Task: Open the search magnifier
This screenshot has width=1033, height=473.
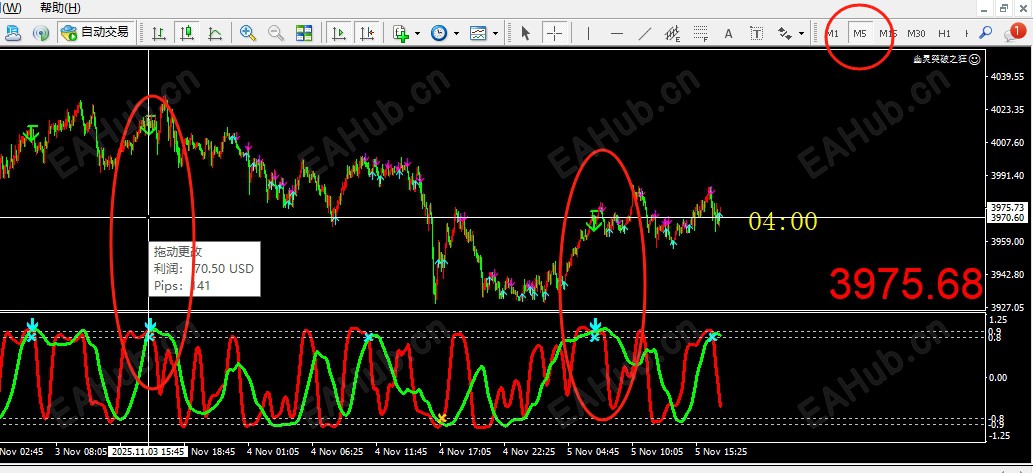Action: coord(986,32)
